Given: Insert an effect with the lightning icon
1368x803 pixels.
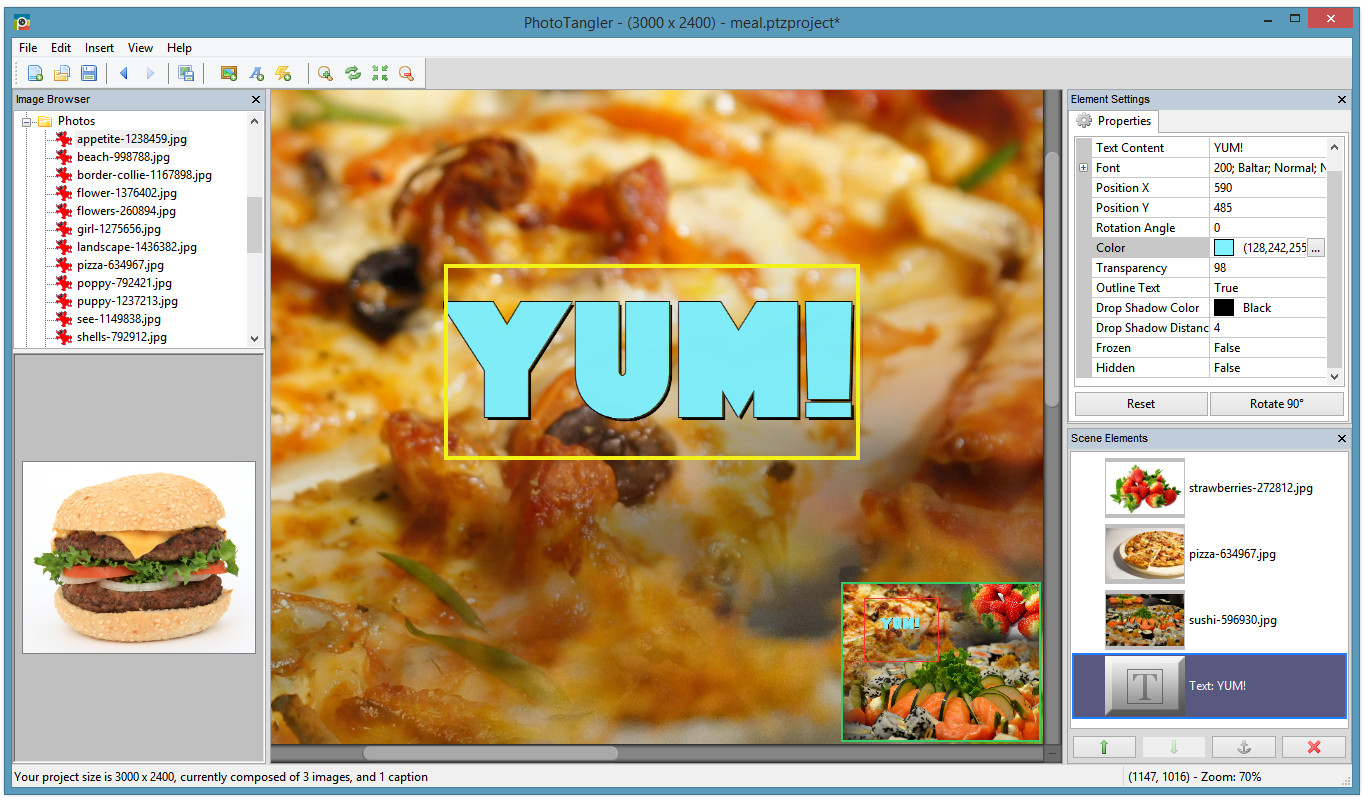Looking at the screenshot, I should click(281, 72).
